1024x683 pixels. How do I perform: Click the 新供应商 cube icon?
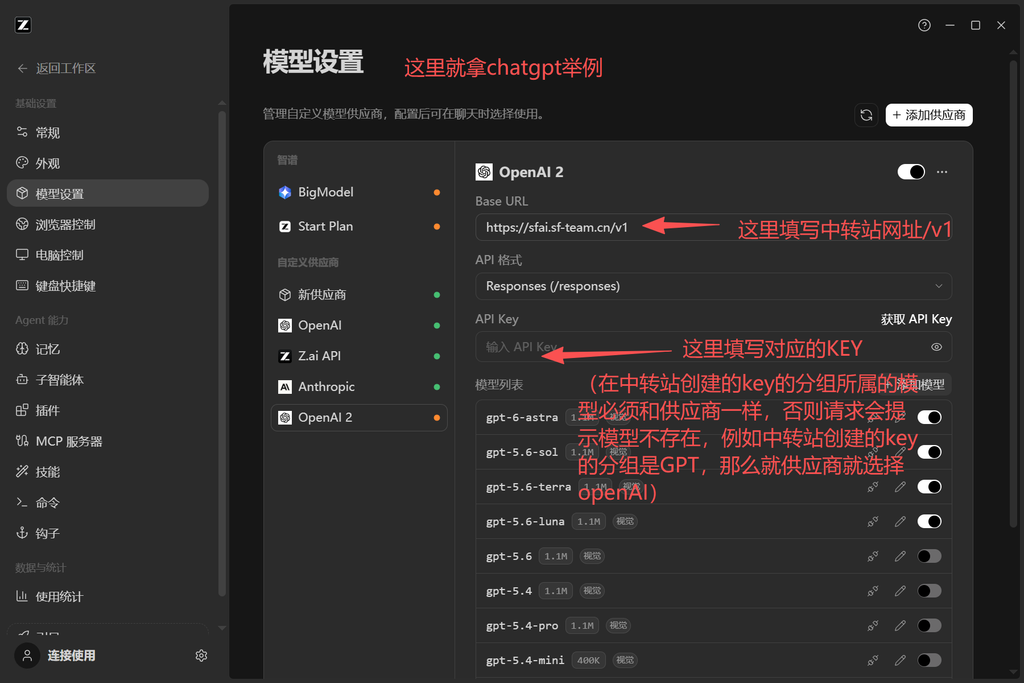285,294
